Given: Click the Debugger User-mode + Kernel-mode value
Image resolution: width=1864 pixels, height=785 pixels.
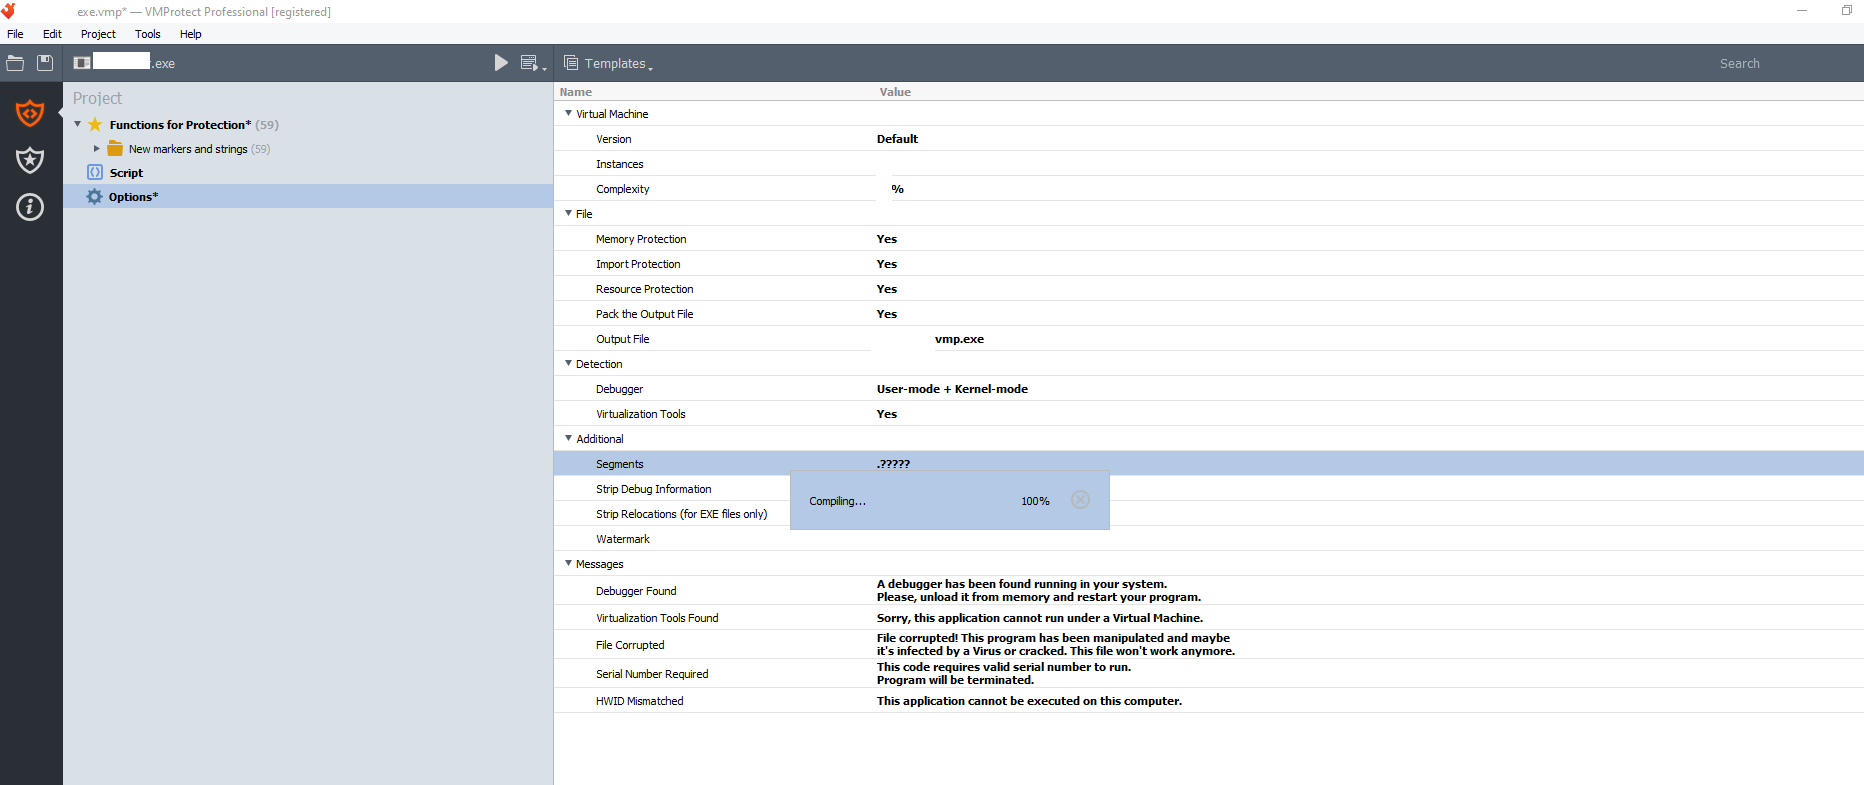Looking at the screenshot, I should pos(952,389).
